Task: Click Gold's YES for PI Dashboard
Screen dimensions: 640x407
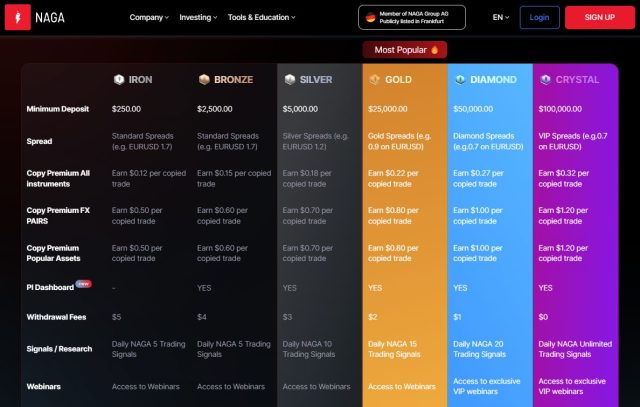Action: tap(375, 288)
